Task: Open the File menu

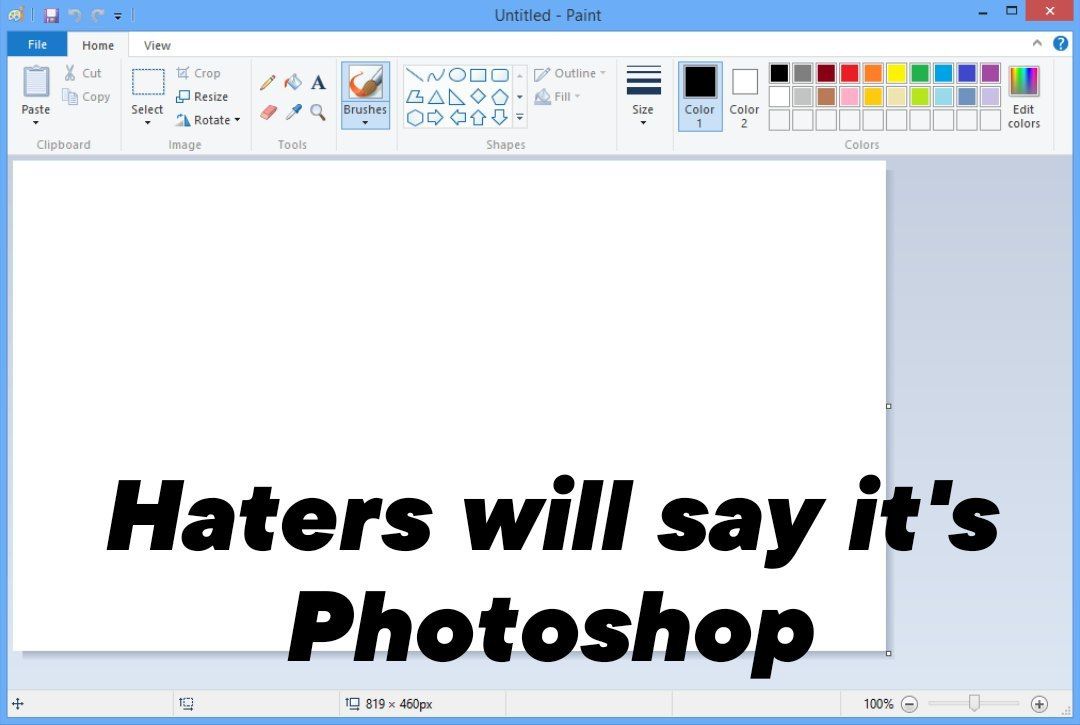Action: click(37, 44)
